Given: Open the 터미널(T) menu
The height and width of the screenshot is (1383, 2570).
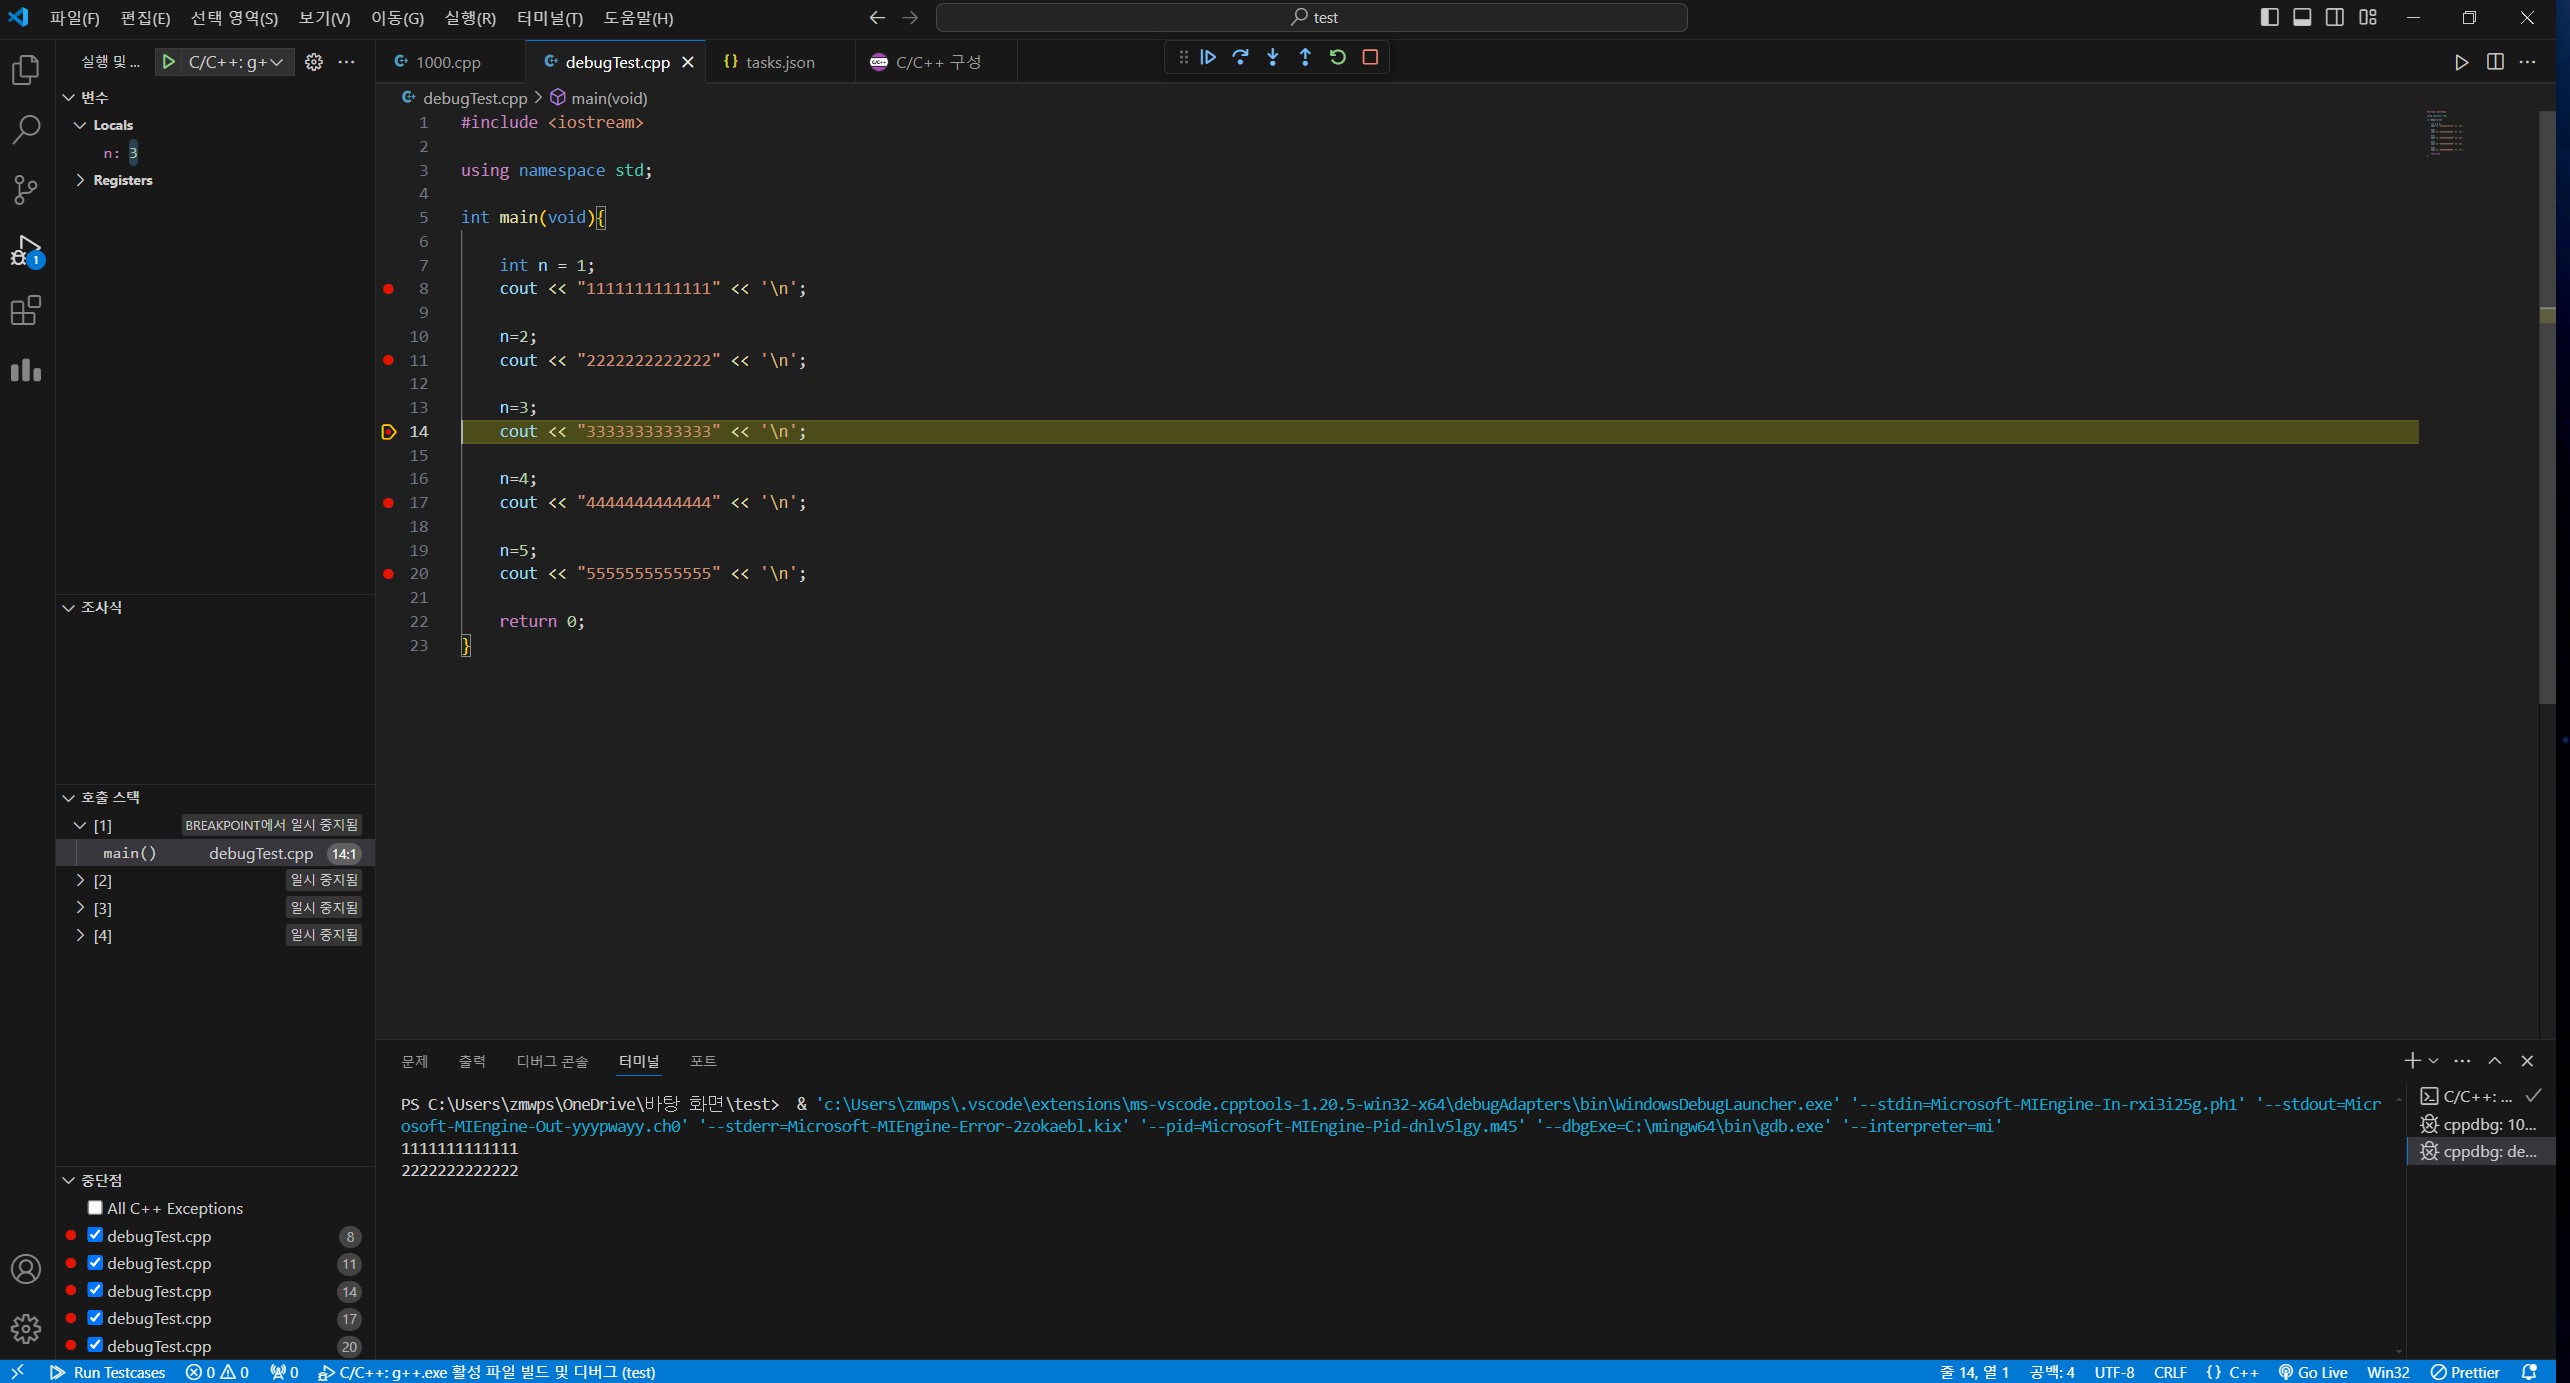Looking at the screenshot, I should [x=549, y=18].
